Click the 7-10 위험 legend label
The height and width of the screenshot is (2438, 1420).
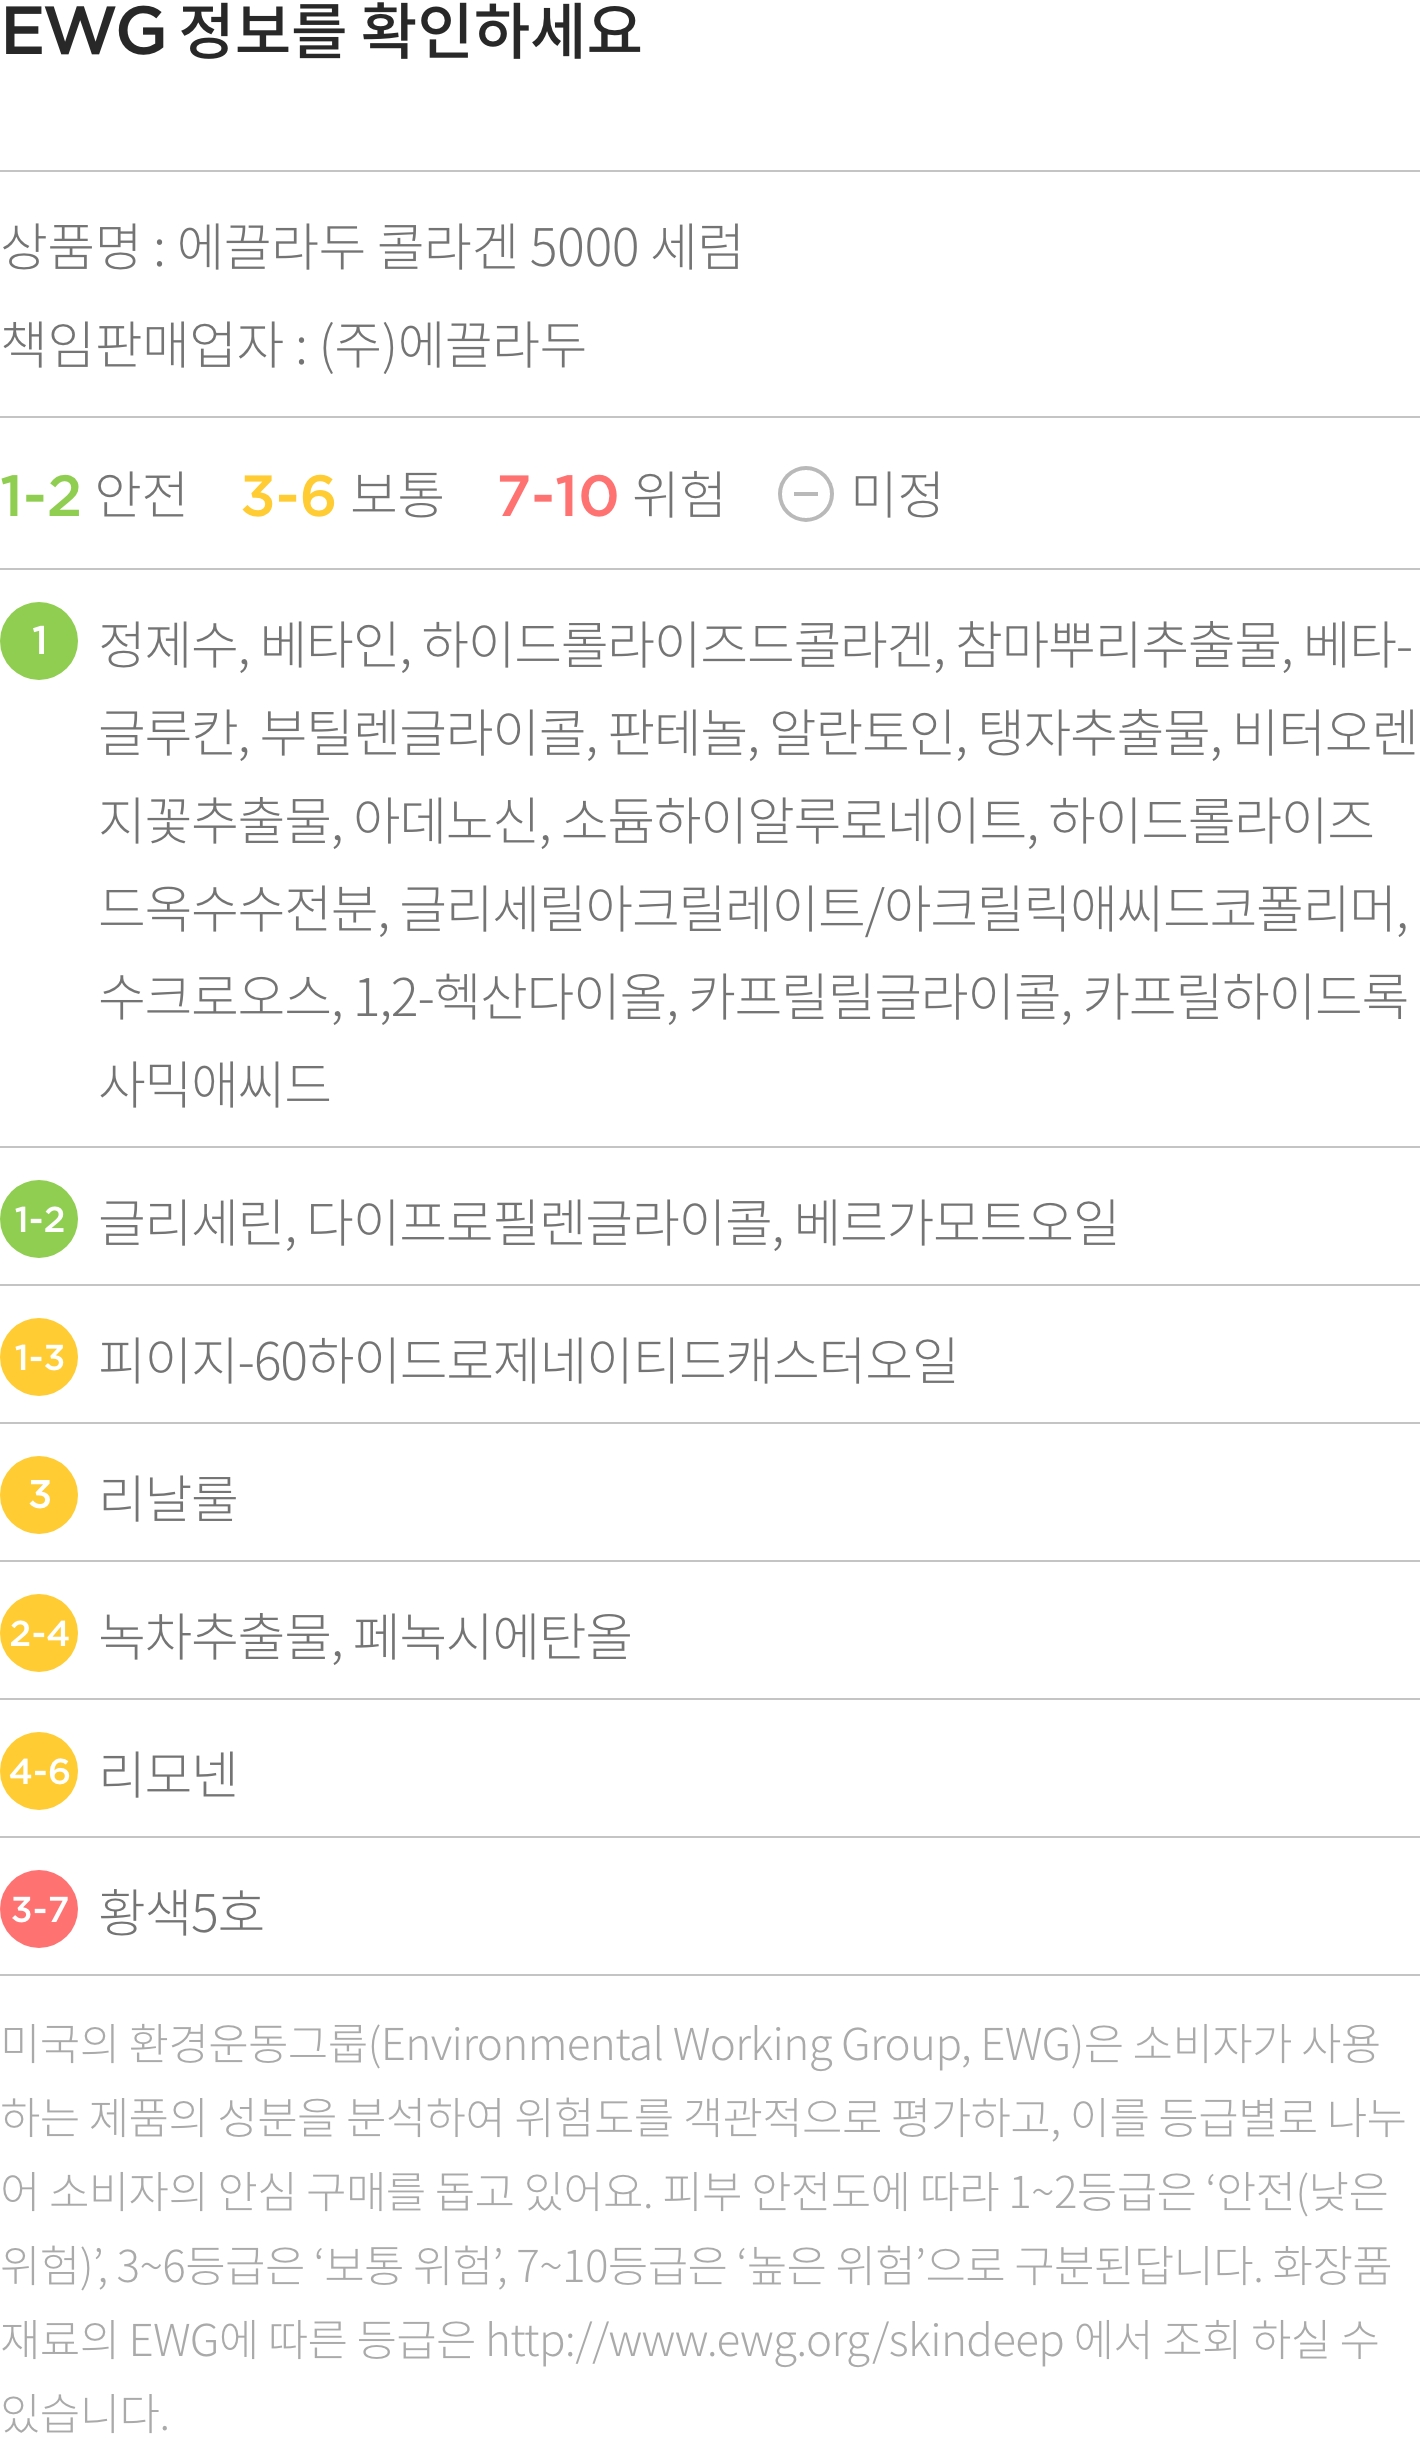click(610, 494)
